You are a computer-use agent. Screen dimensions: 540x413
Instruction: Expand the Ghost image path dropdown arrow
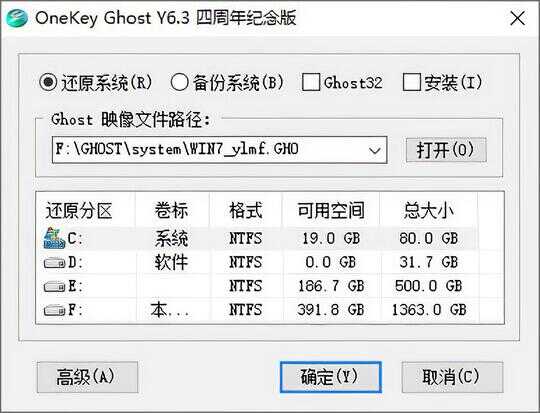(374, 150)
